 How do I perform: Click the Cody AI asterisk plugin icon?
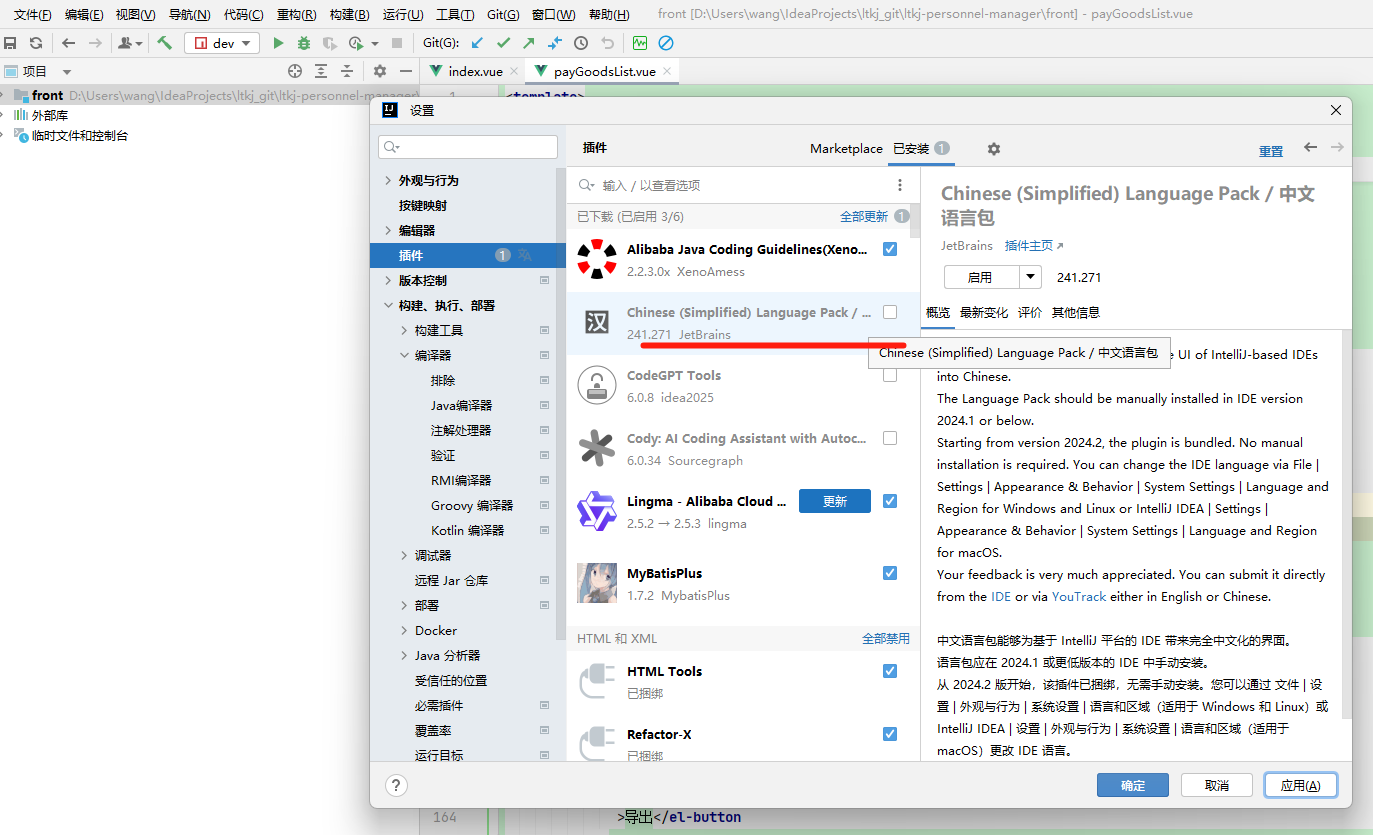(x=597, y=448)
